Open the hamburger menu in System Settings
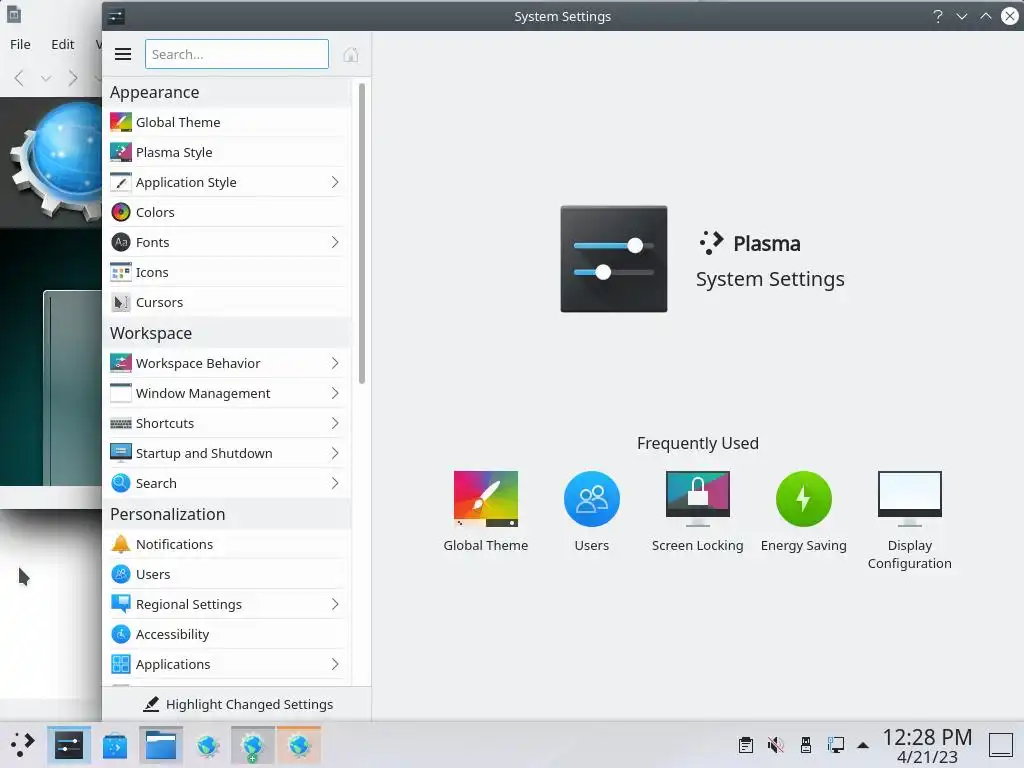 tap(123, 54)
